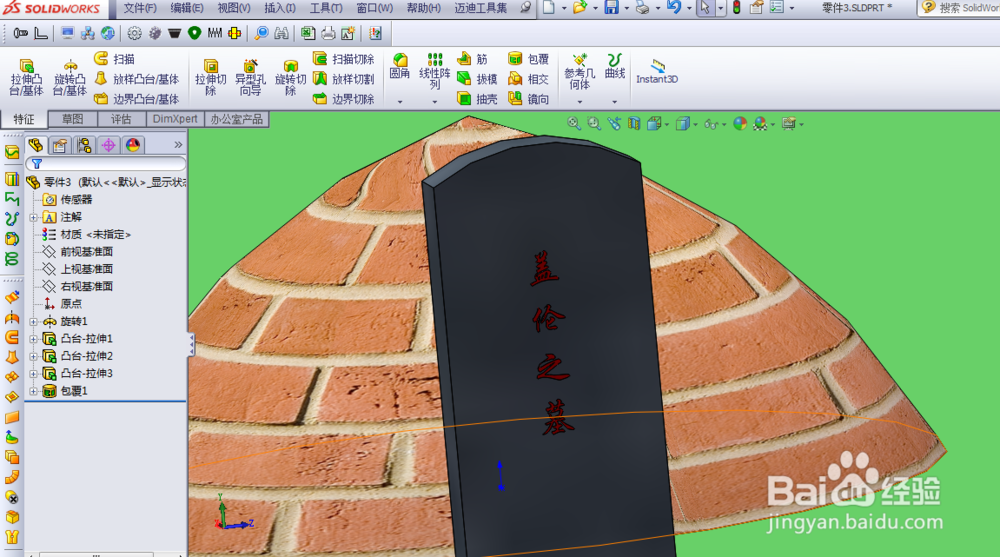Select the 包覆 wrap feature
The height and width of the screenshot is (557, 1000).
pos(529,59)
